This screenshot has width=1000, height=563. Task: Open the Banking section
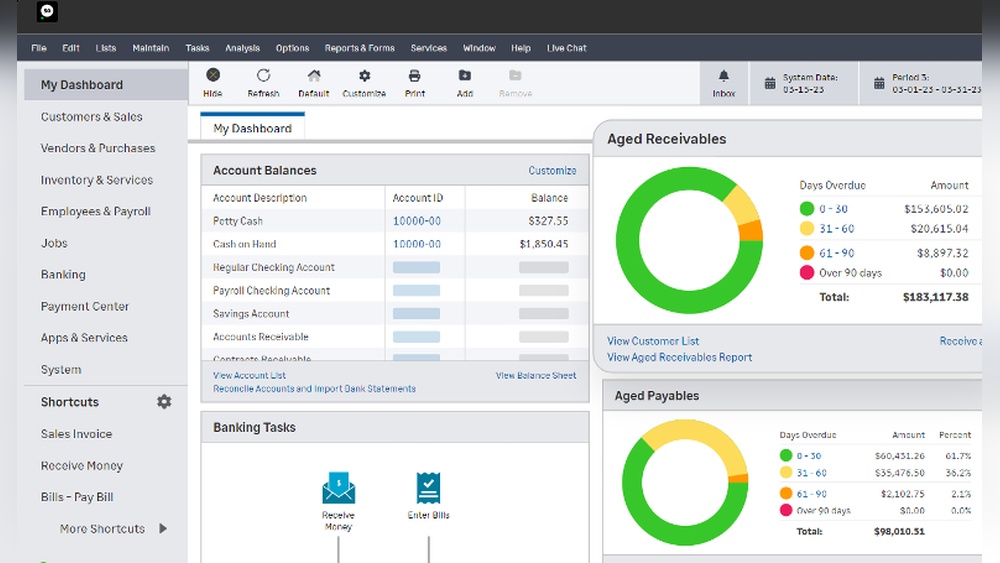click(63, 274)
